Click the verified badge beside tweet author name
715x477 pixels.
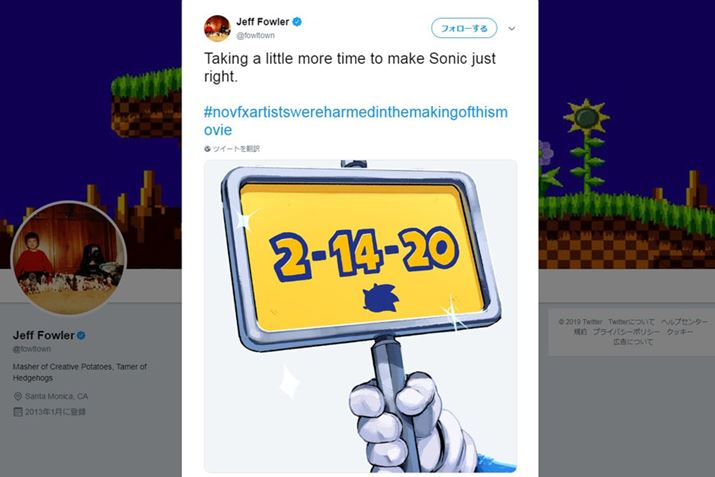(297, 21)
